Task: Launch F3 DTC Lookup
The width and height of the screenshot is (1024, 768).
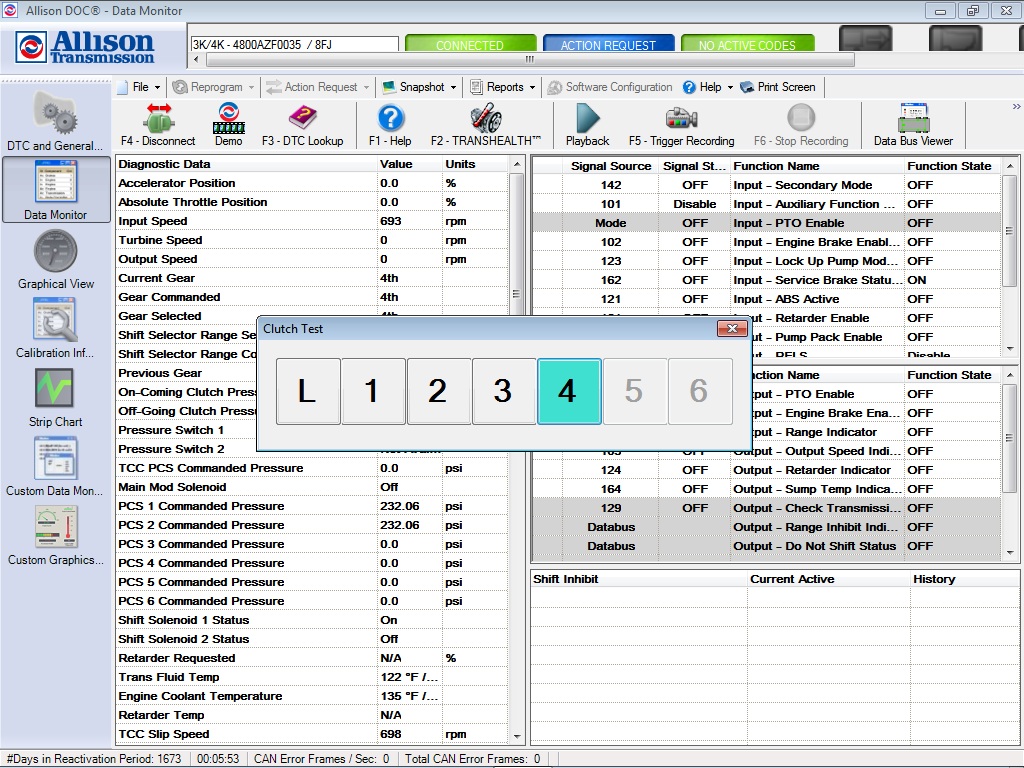Action: coord(304,125)
